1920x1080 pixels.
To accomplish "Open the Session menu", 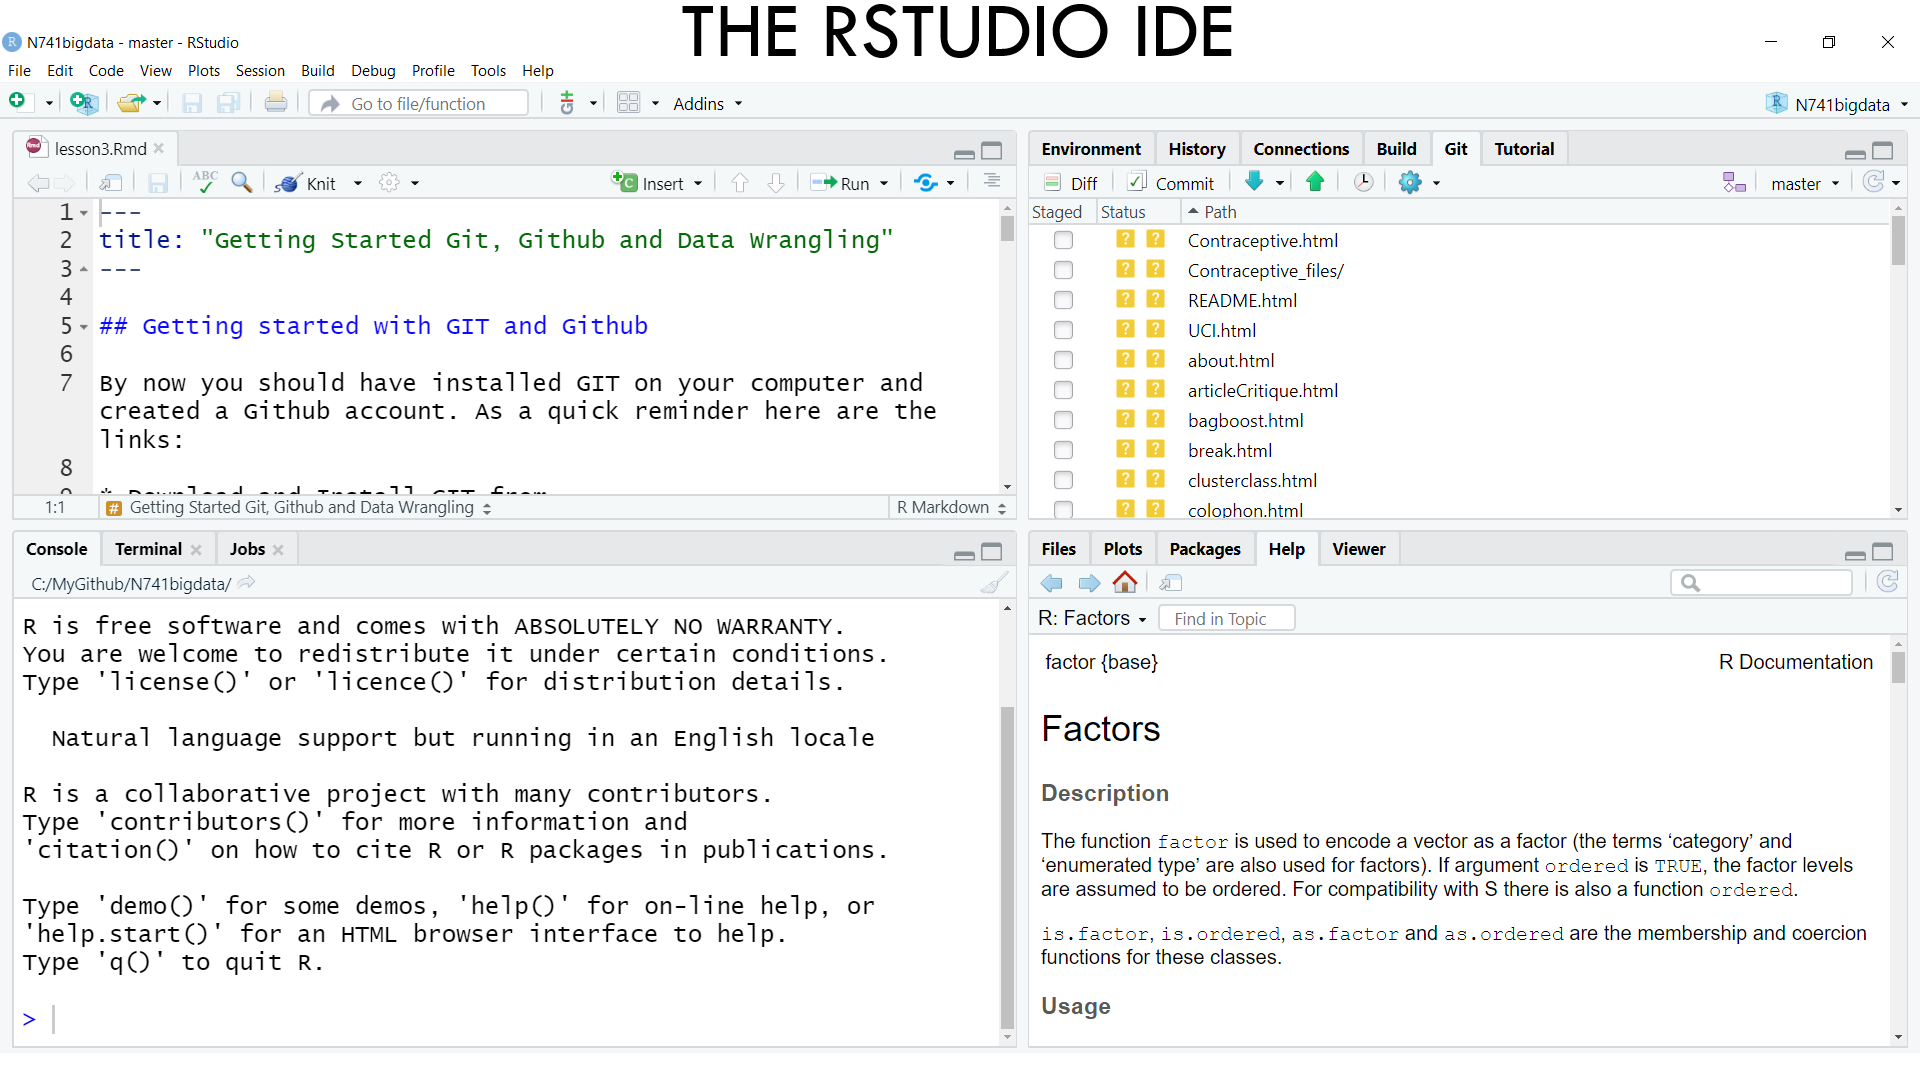I will tap(260, 71).
